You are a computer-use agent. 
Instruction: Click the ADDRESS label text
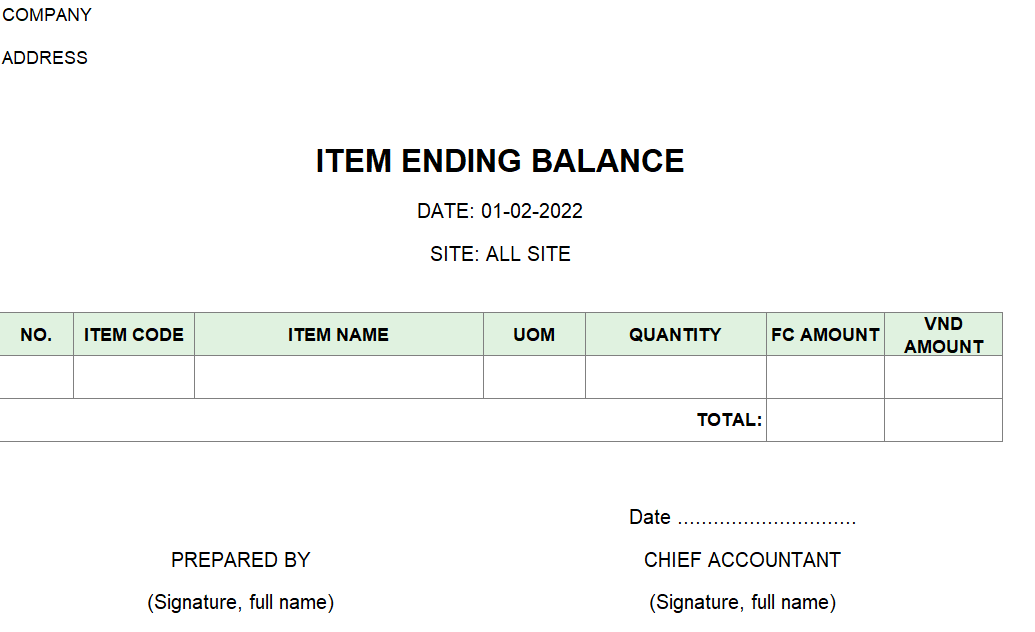coord(45,58)
